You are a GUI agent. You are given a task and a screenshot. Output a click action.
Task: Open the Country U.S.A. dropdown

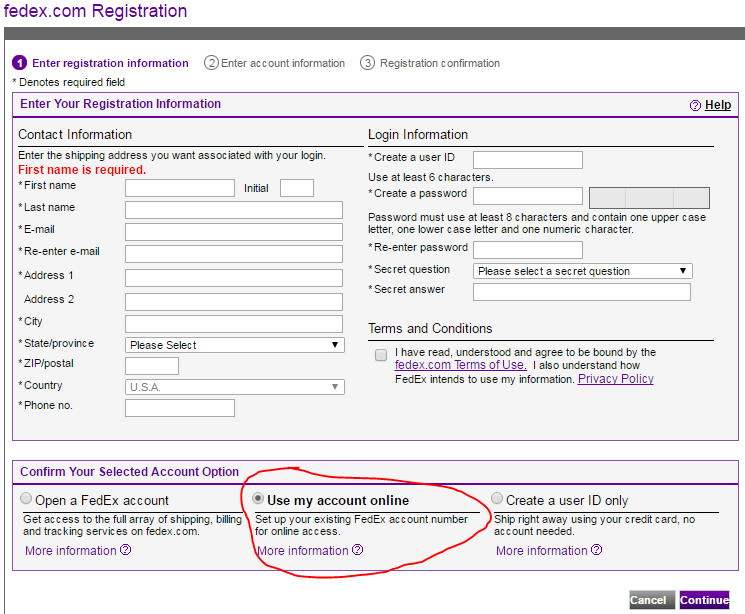(x=235, y=387)
